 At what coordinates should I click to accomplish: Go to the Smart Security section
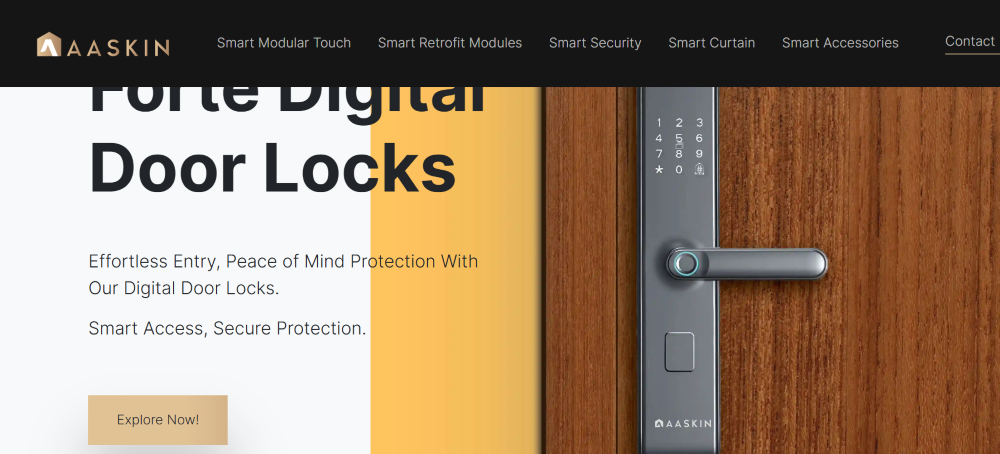click(595, 43)
